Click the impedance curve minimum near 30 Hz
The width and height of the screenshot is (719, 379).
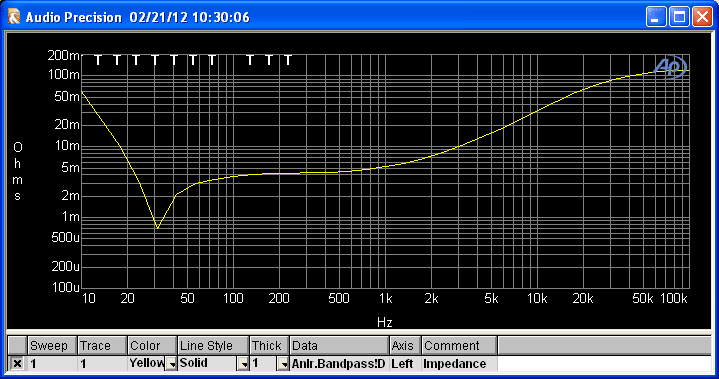coord(157,228)
